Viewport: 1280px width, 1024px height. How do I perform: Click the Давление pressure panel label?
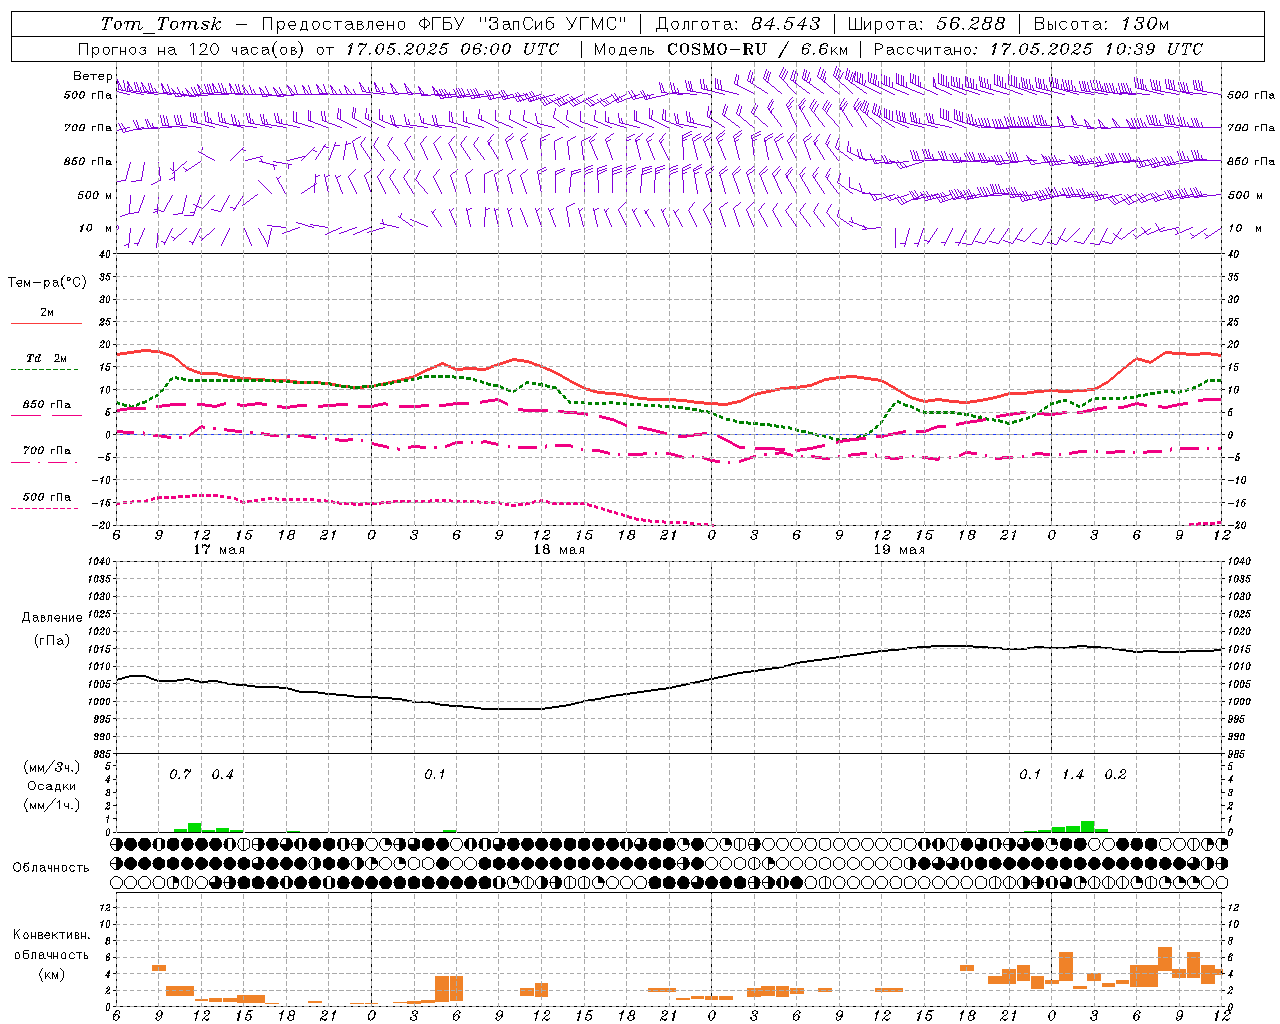point(52,618)
